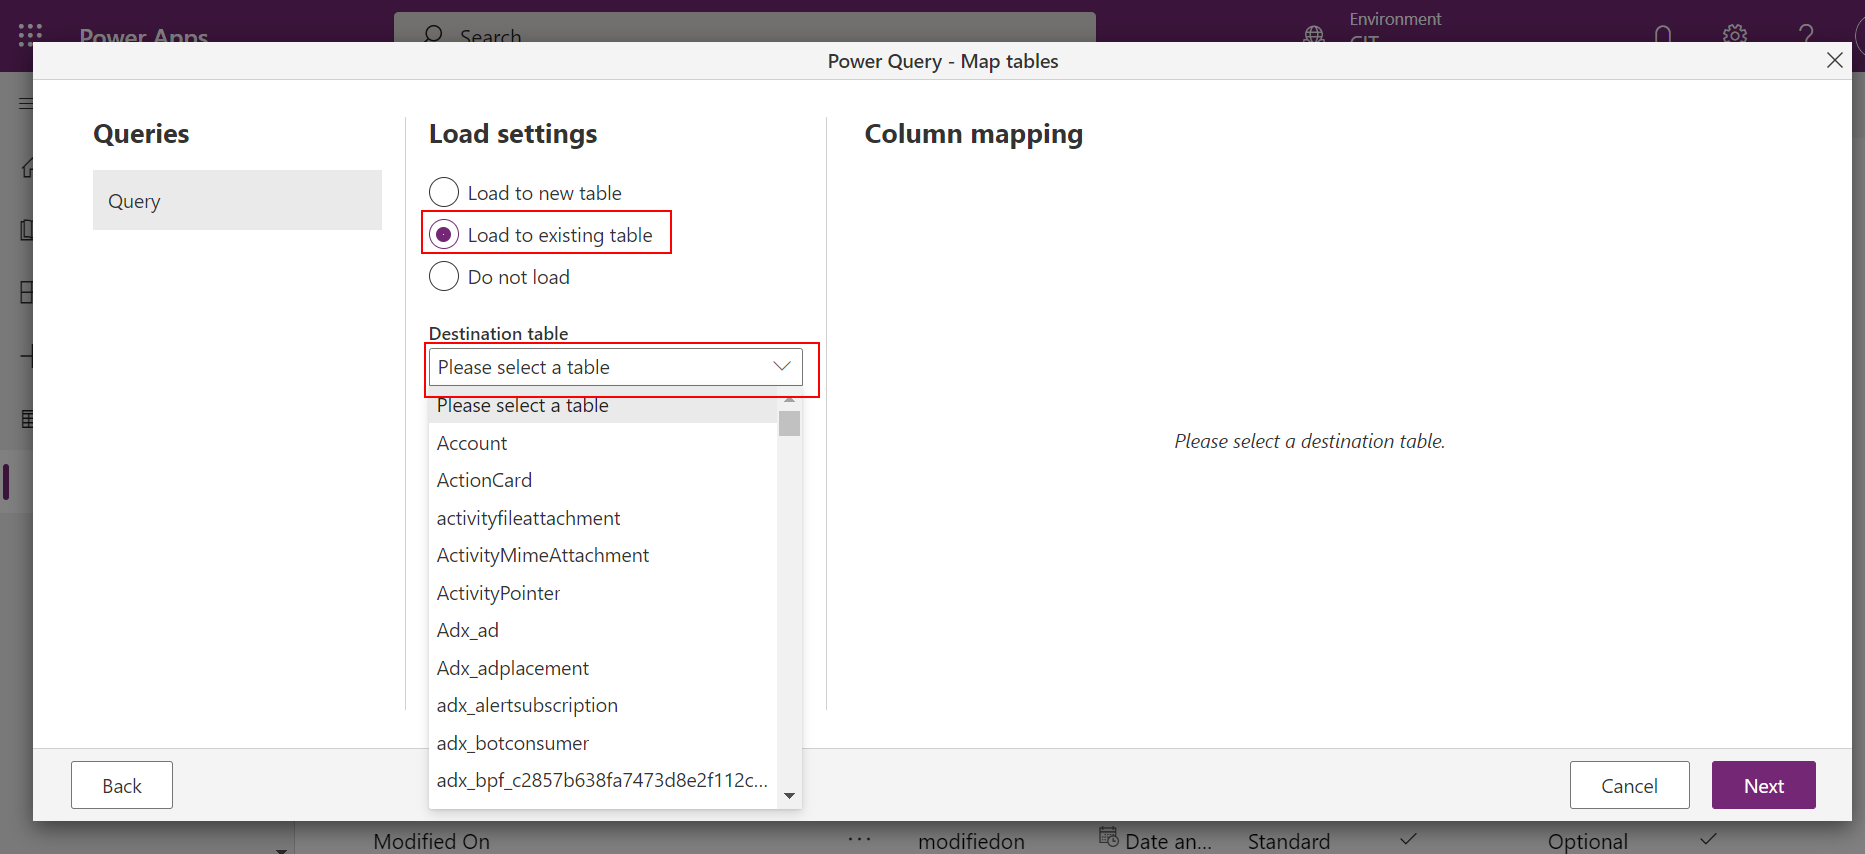1865x854 pixels.
Task: Open the notifications bell icon
Action: 1663,35
